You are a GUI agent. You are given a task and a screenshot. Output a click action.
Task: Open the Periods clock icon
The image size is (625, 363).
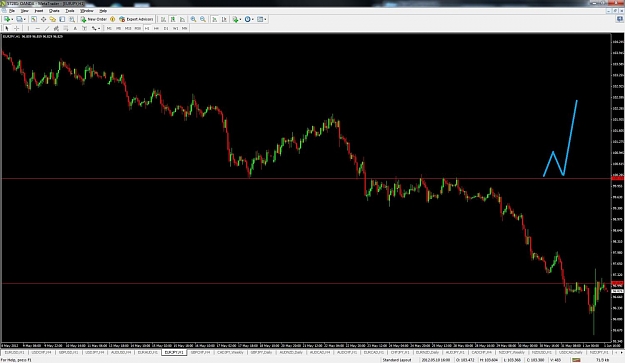[248, 19]
